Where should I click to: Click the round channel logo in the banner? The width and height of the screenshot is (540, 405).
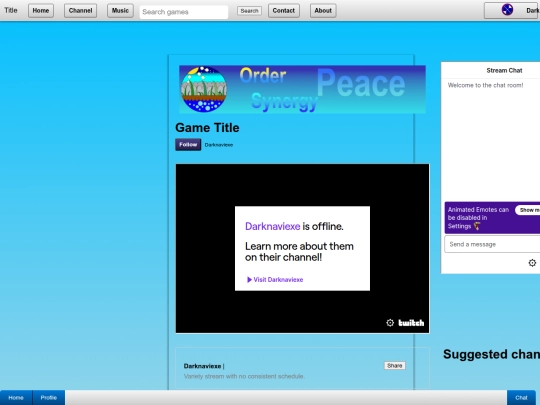point(204,89)
